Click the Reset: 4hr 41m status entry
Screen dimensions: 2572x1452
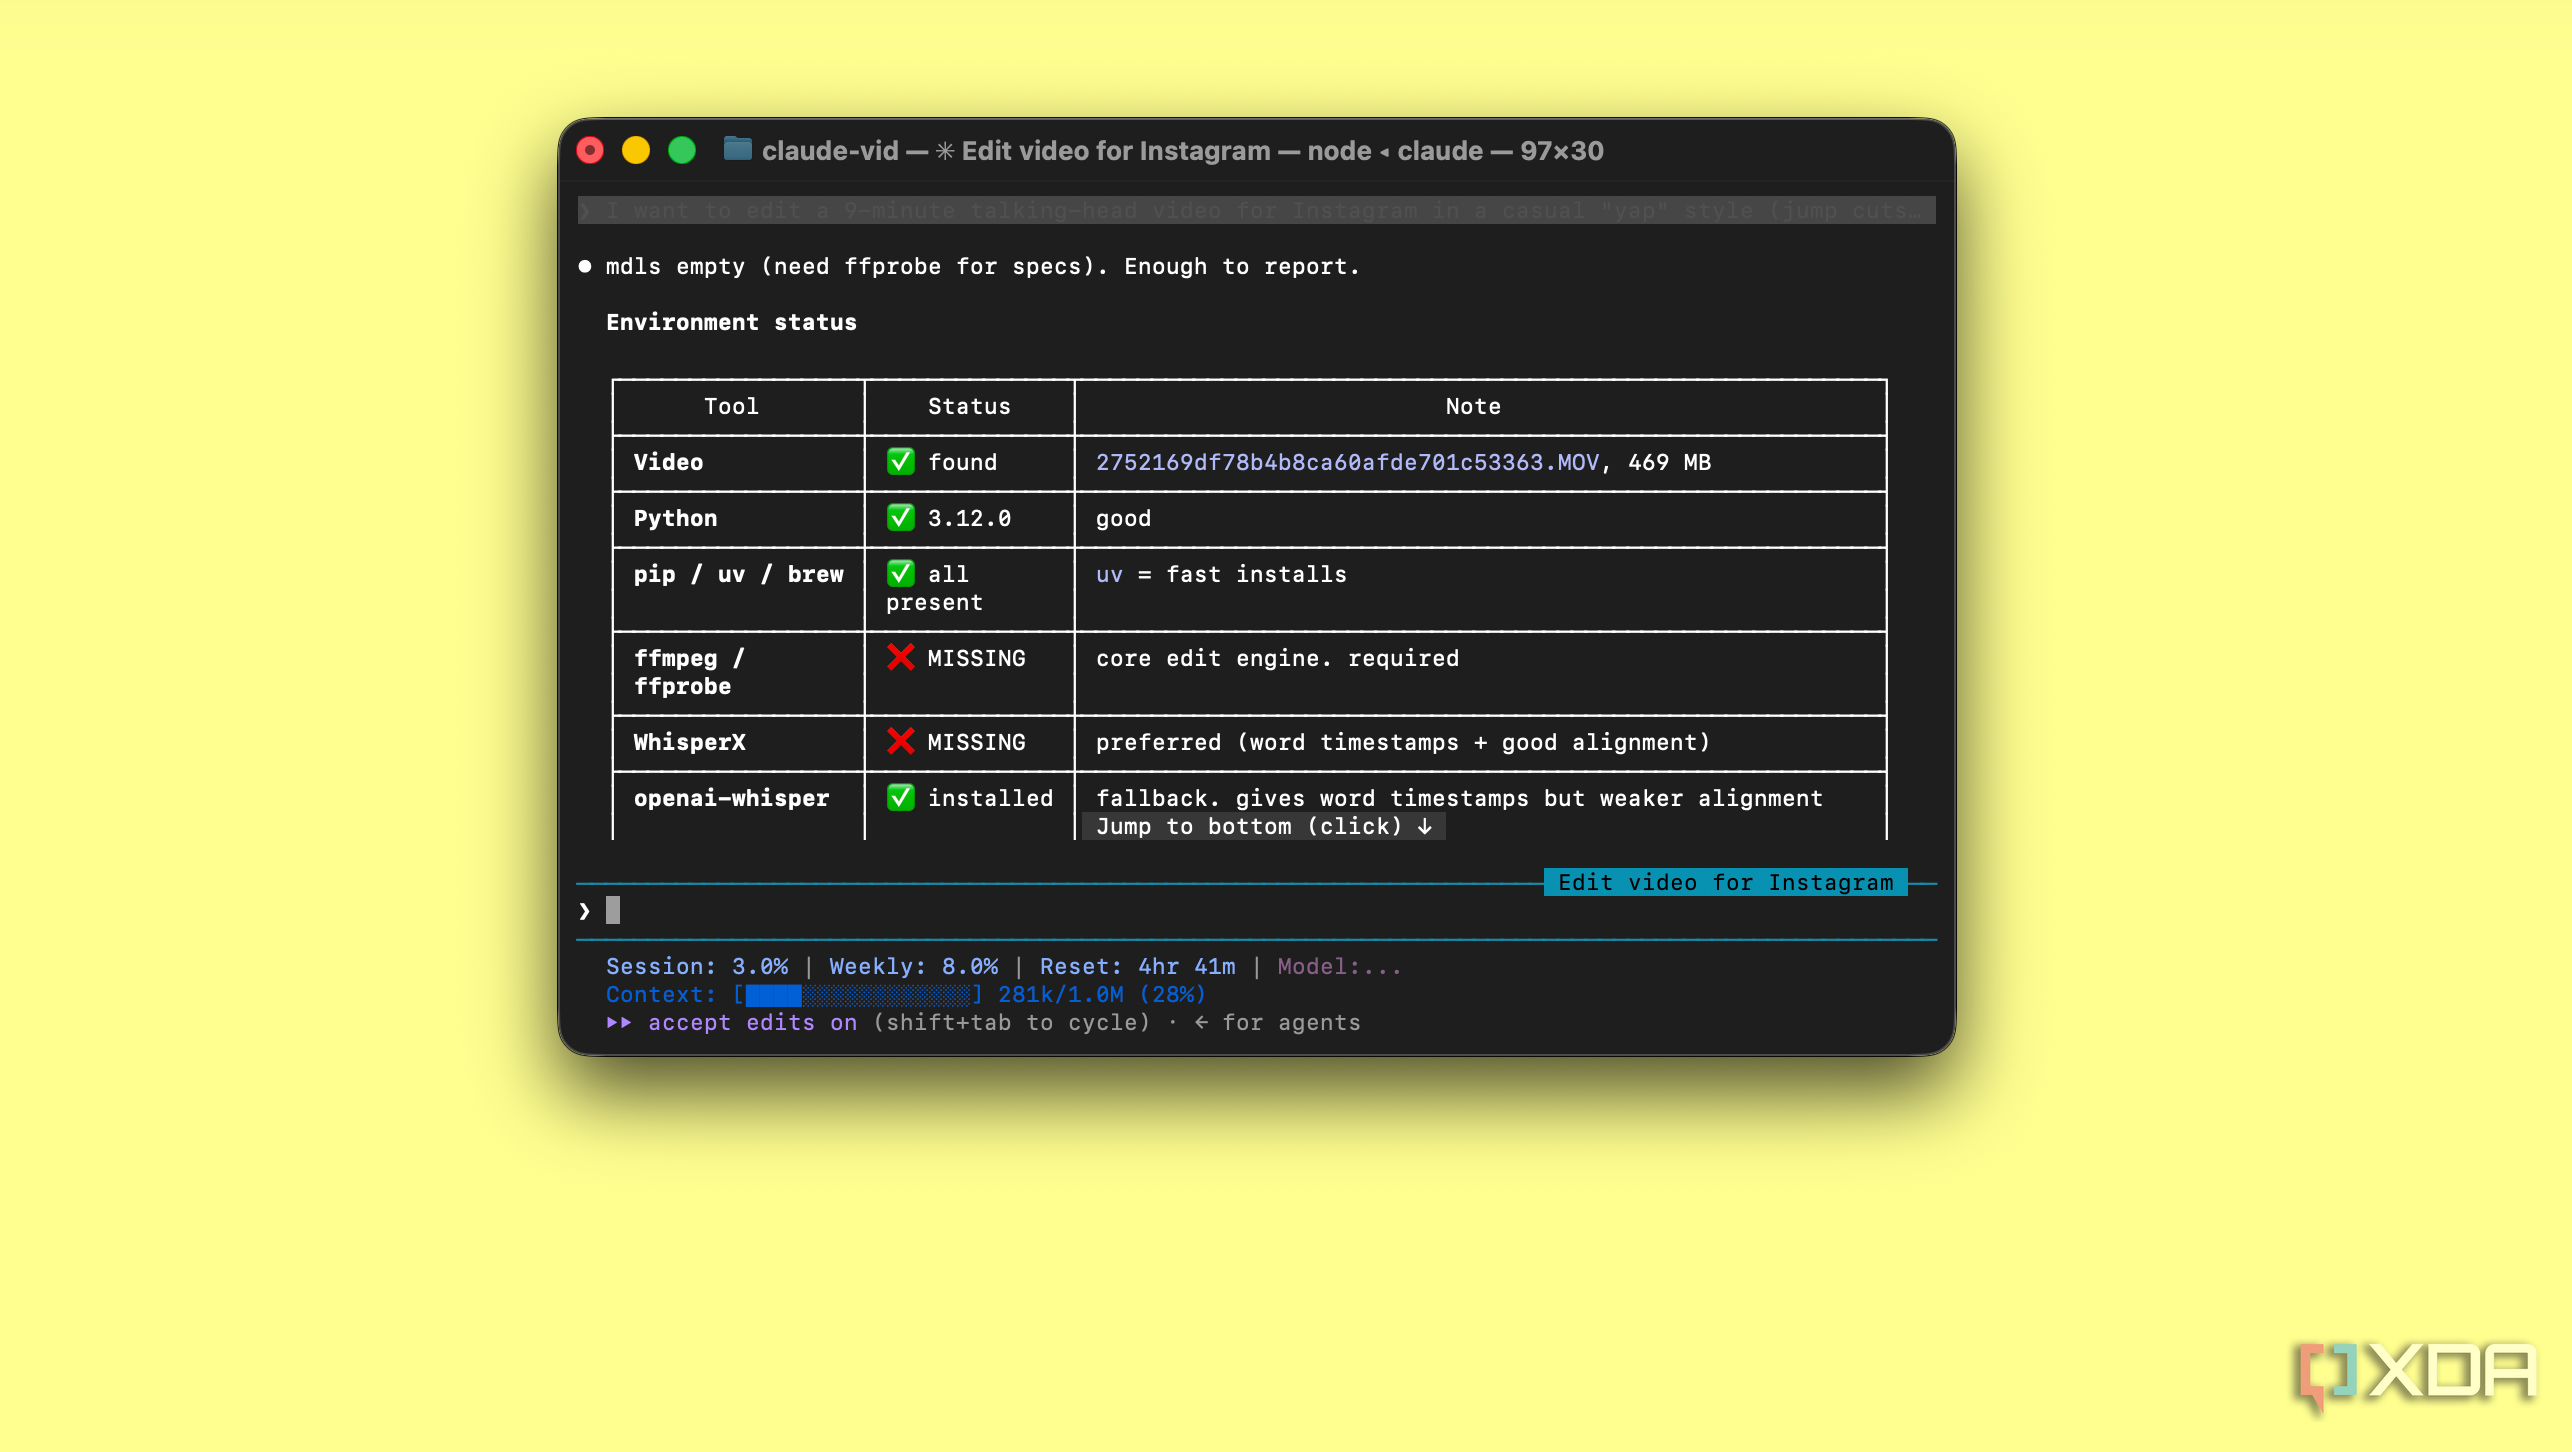(1137, 966)
